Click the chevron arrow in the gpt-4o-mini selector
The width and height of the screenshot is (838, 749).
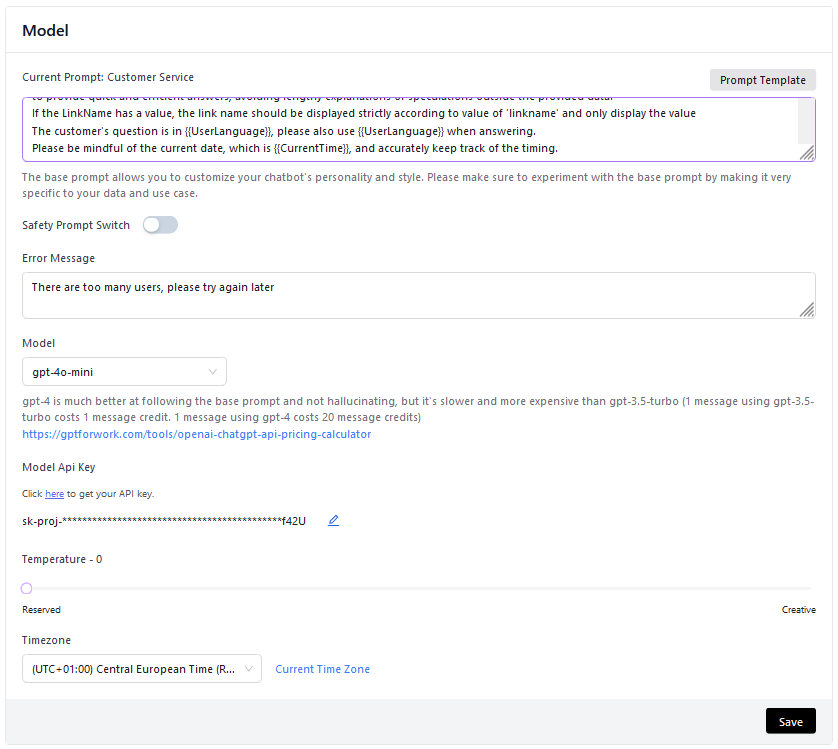coord(212,372)
